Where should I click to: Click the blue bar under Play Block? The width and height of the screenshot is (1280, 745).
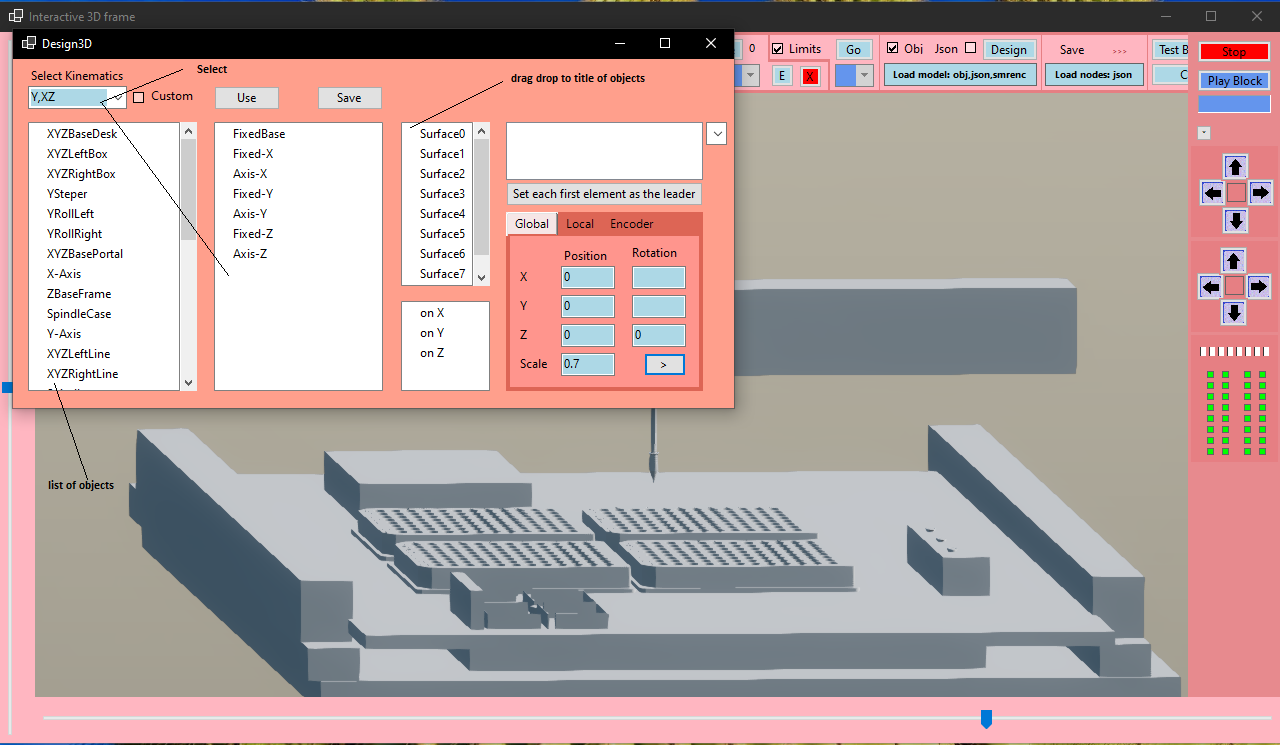click(1234, 104)
